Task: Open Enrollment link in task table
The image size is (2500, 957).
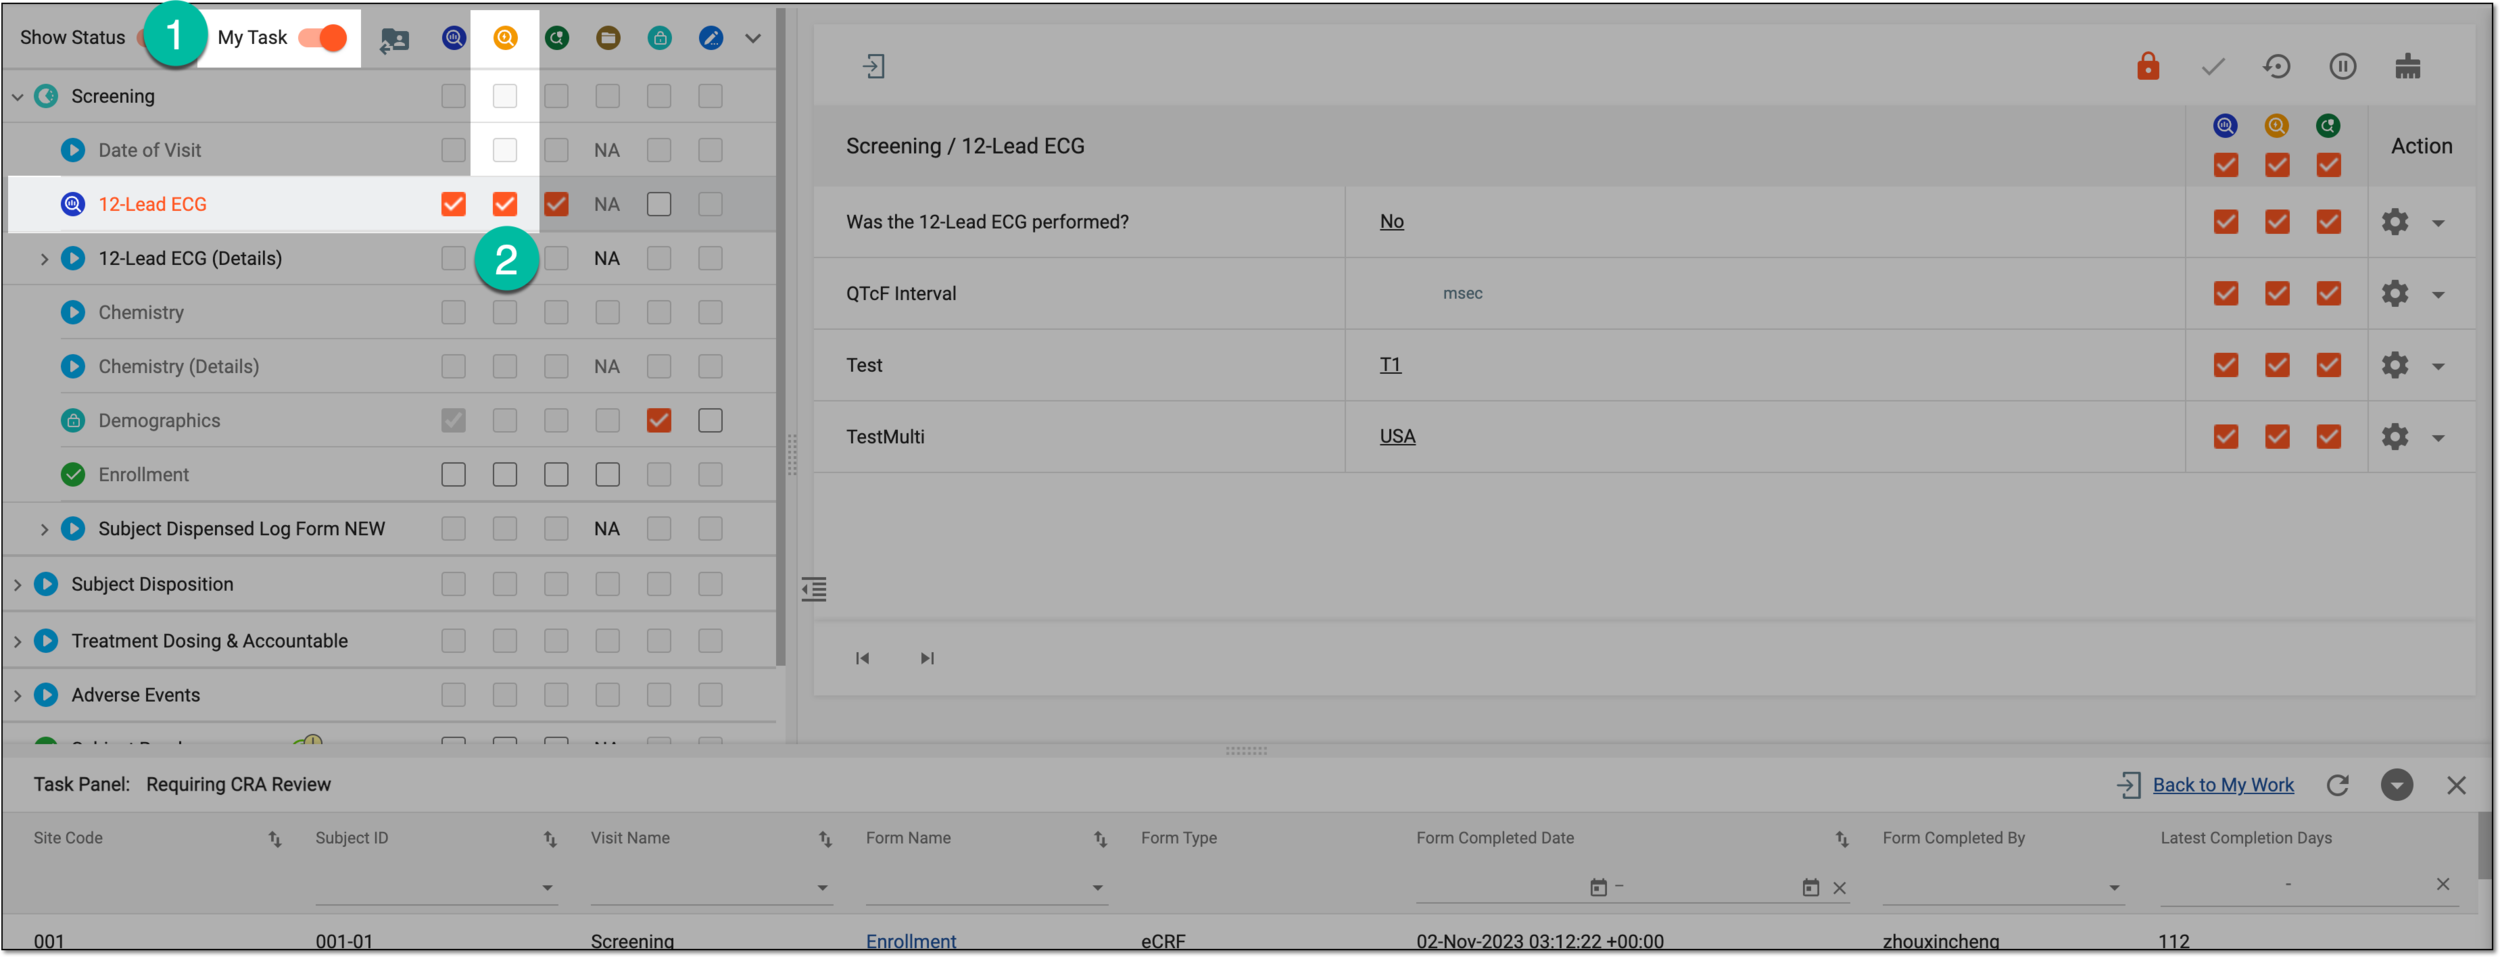Action: [911, 942]
